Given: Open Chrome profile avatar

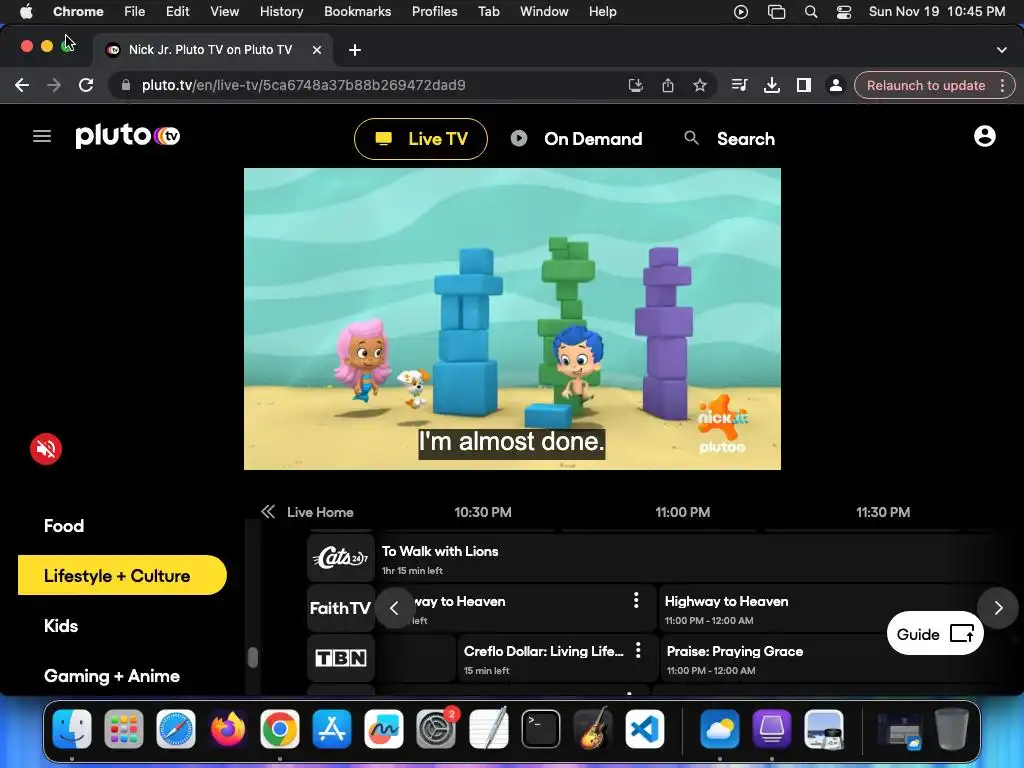Looking at the screenshot, I should [835, 85].
